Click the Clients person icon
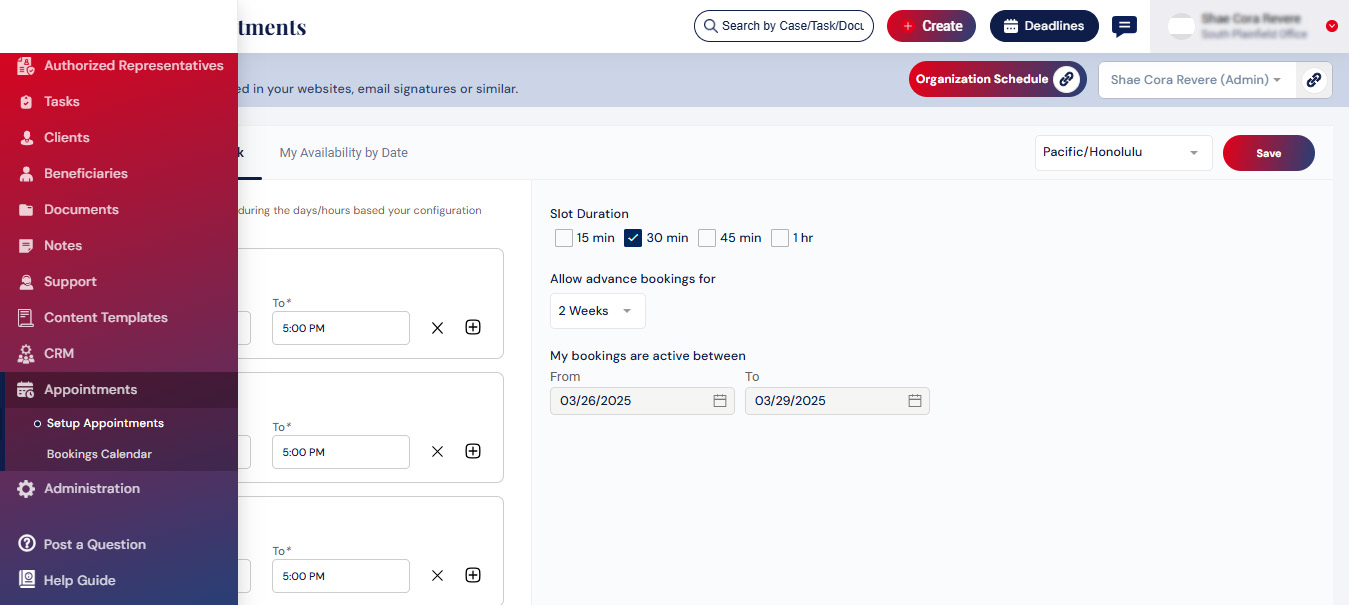The image size is (1349, 605). 26,138
